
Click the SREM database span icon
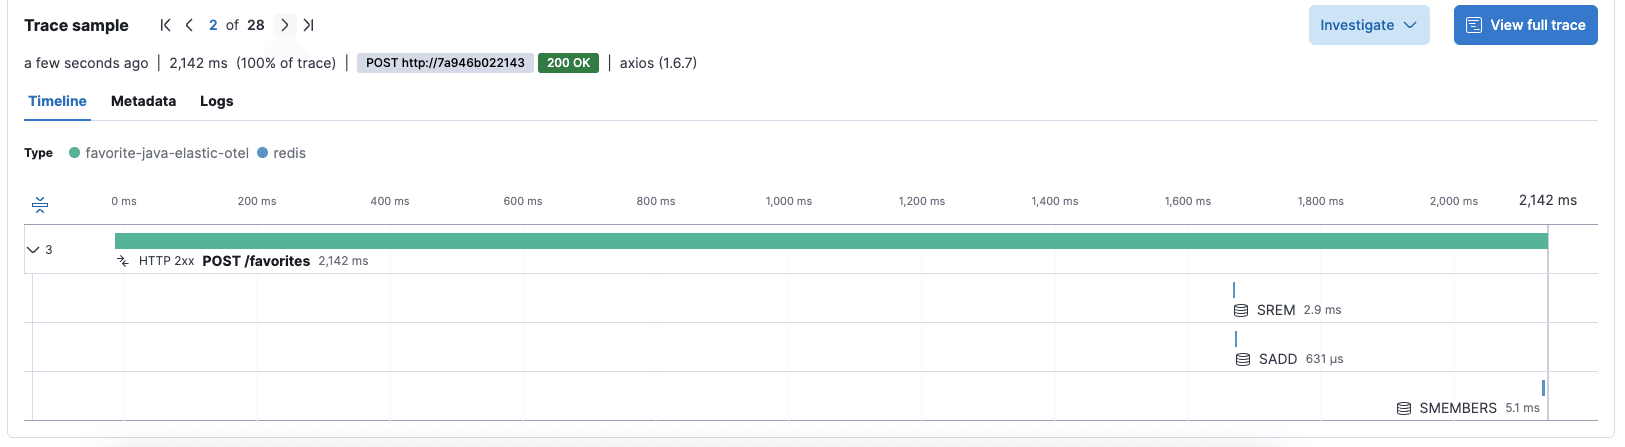[x=1241, y=310]
